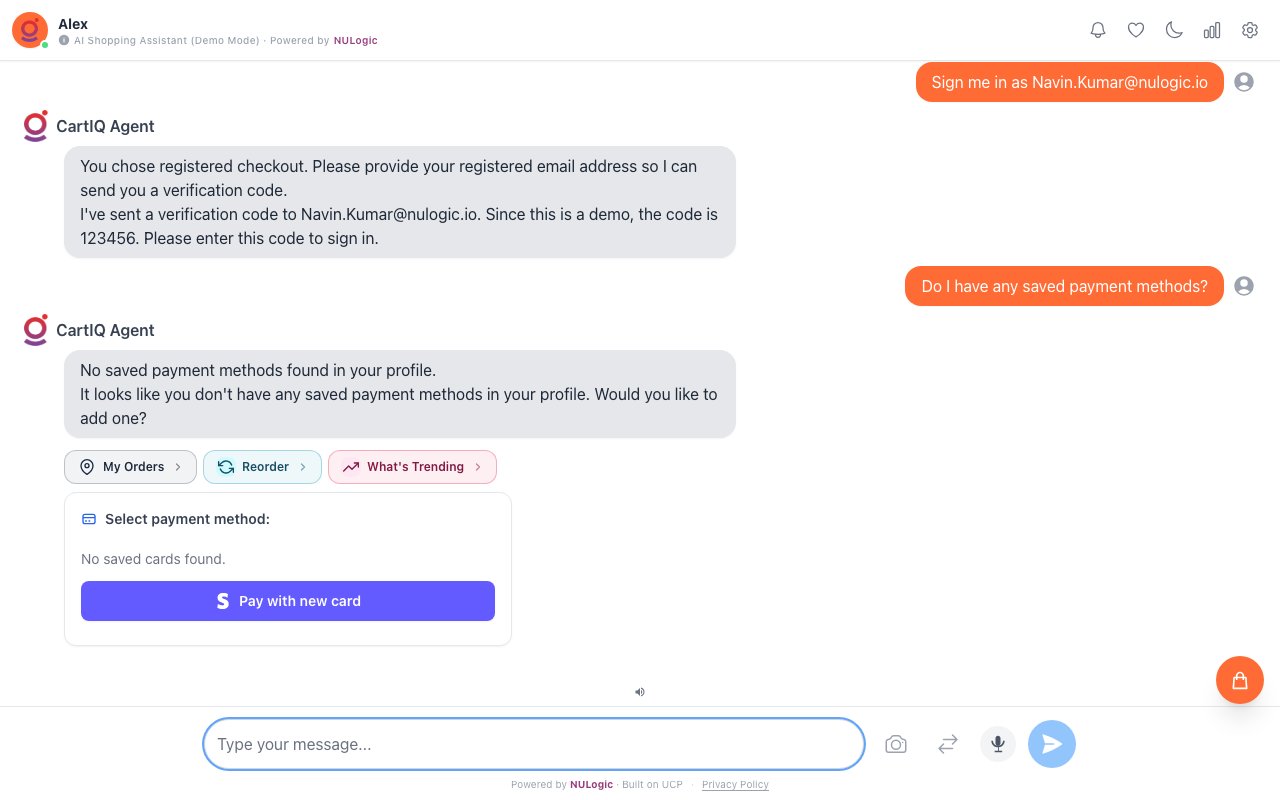This screenshot has width=1280, height=800.
Task: Toggle dark mode with the moon icon
Action: point(1174,30)
